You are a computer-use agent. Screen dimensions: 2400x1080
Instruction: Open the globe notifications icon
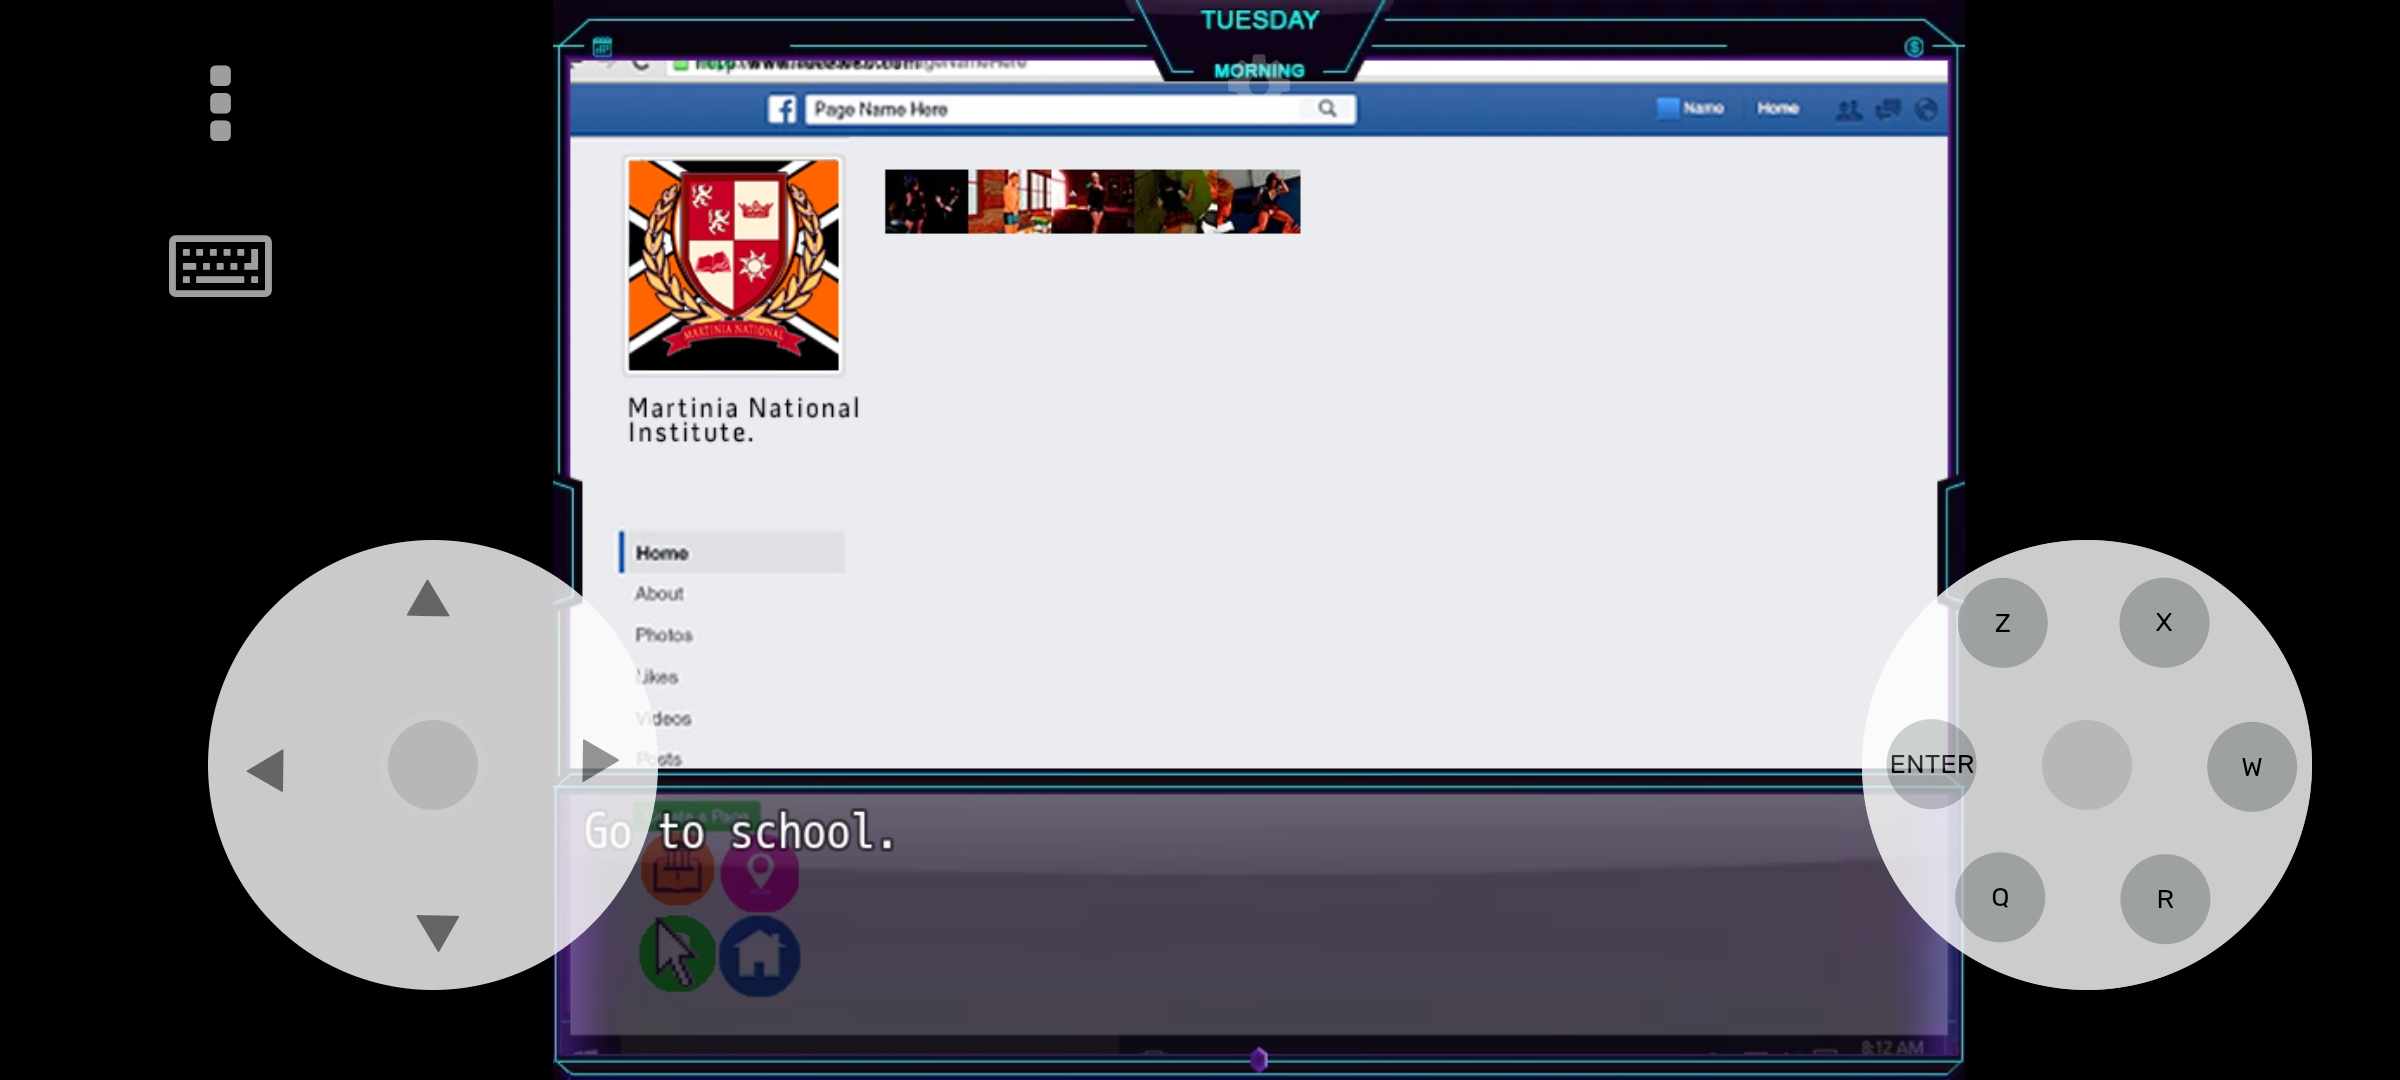click(1926, 110)
